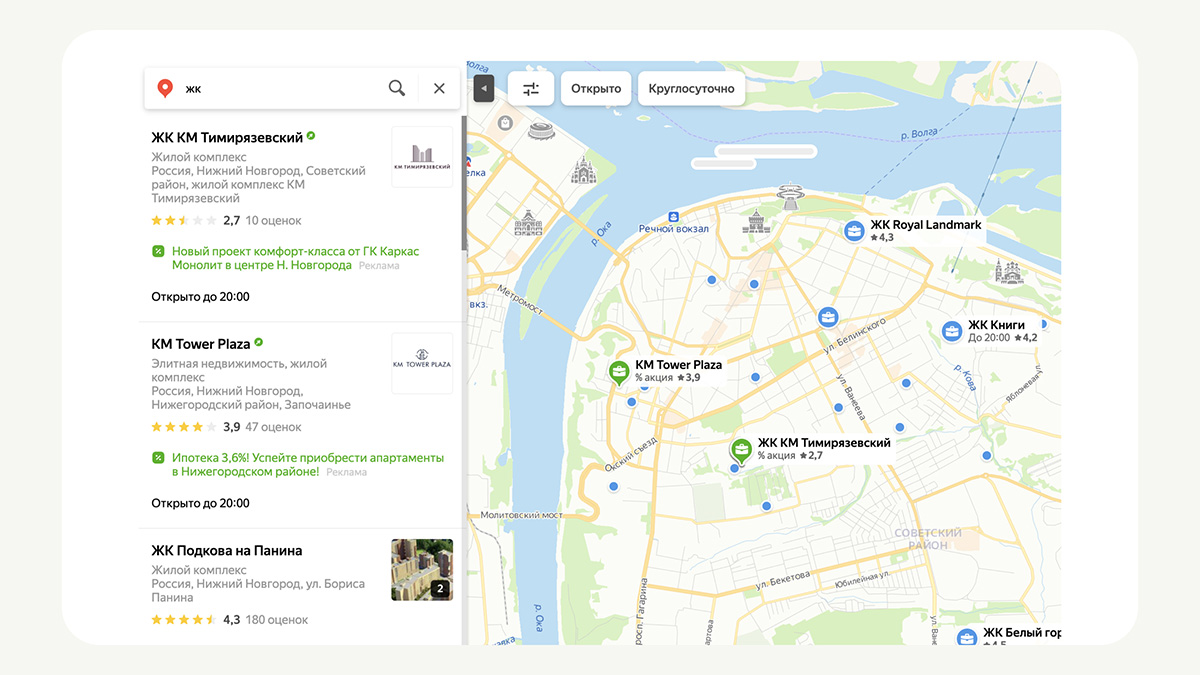1200x675 pixels.
Task: Click the Окский съезд street label
Action: 630,453
